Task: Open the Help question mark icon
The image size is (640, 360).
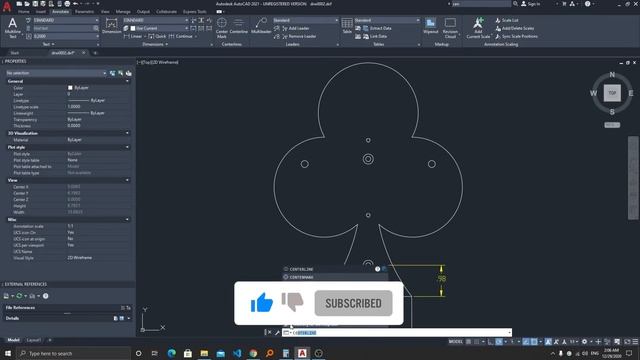Action: pyautogui.click(x=587, y=4)
